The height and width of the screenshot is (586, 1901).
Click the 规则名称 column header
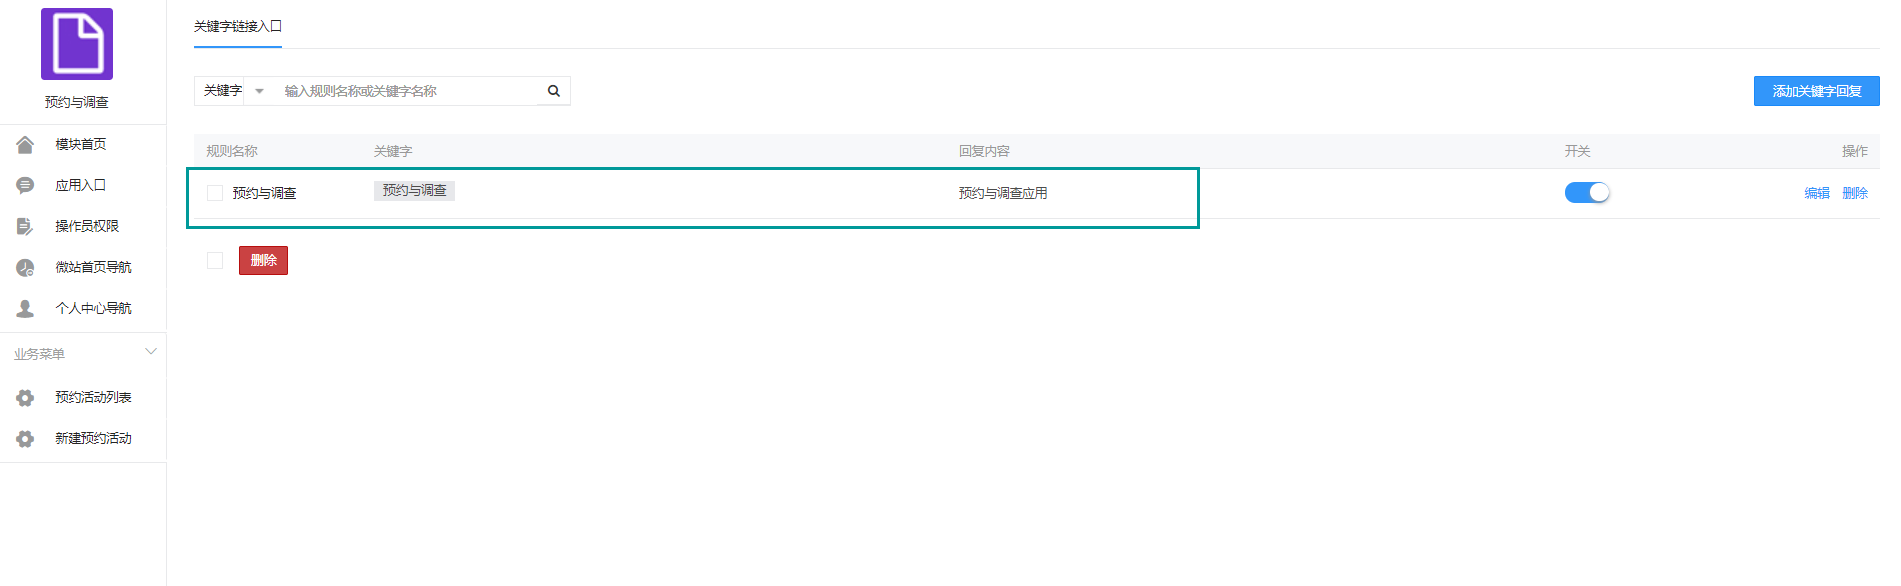(232, 151)
